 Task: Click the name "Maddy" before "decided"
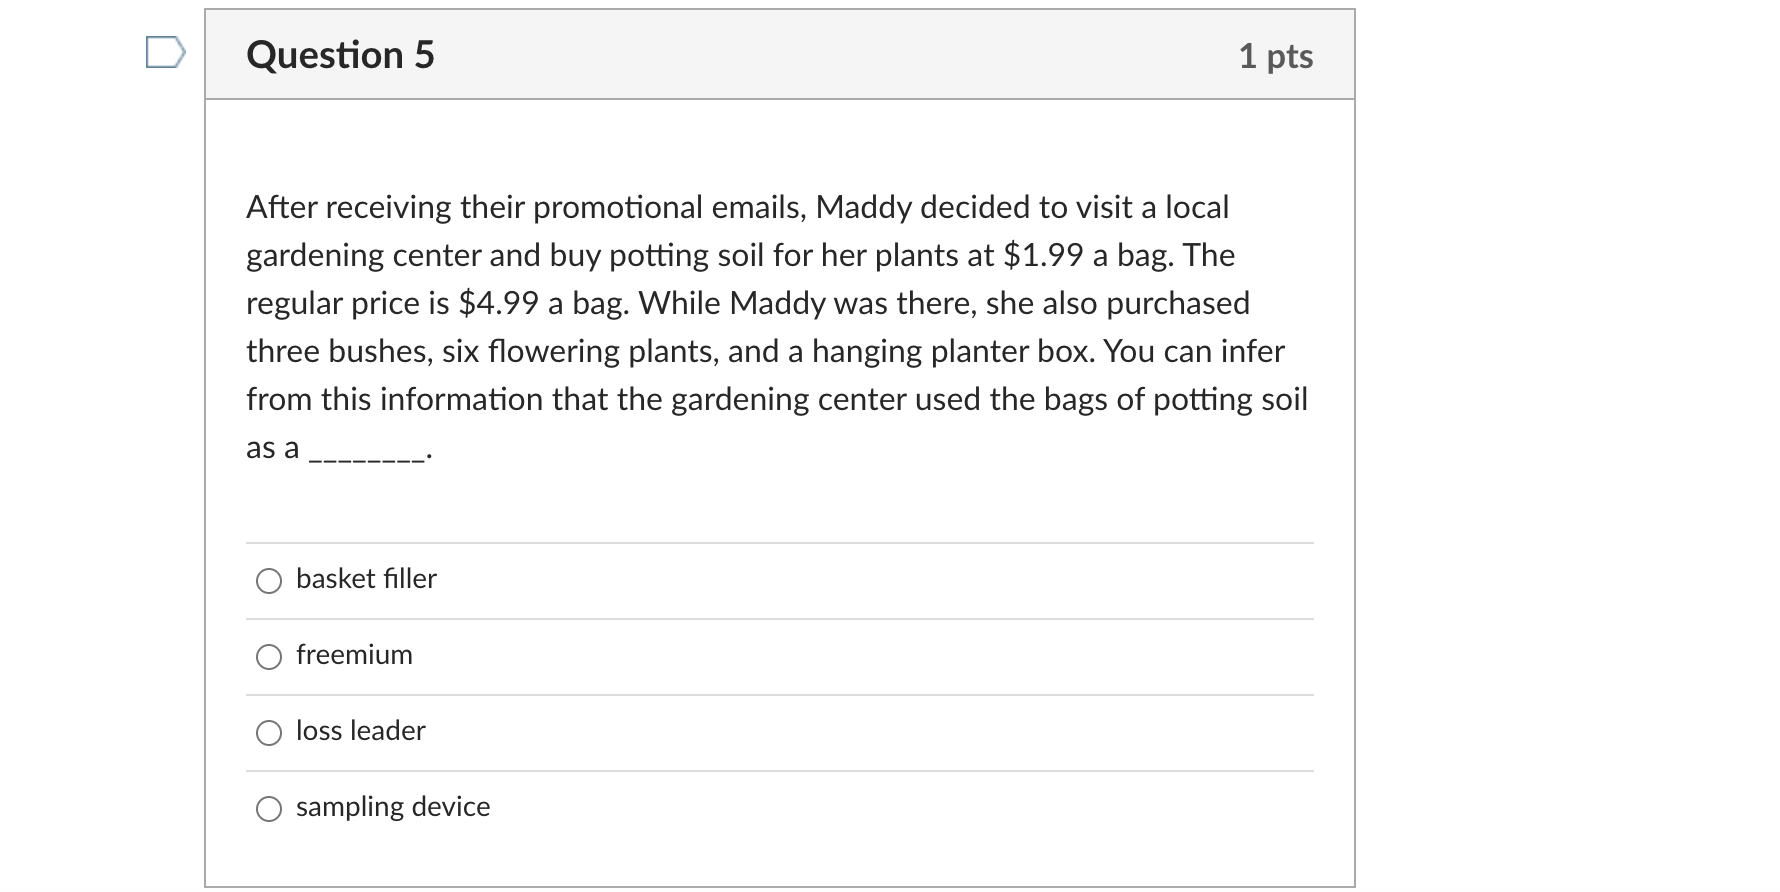(863, 207)
